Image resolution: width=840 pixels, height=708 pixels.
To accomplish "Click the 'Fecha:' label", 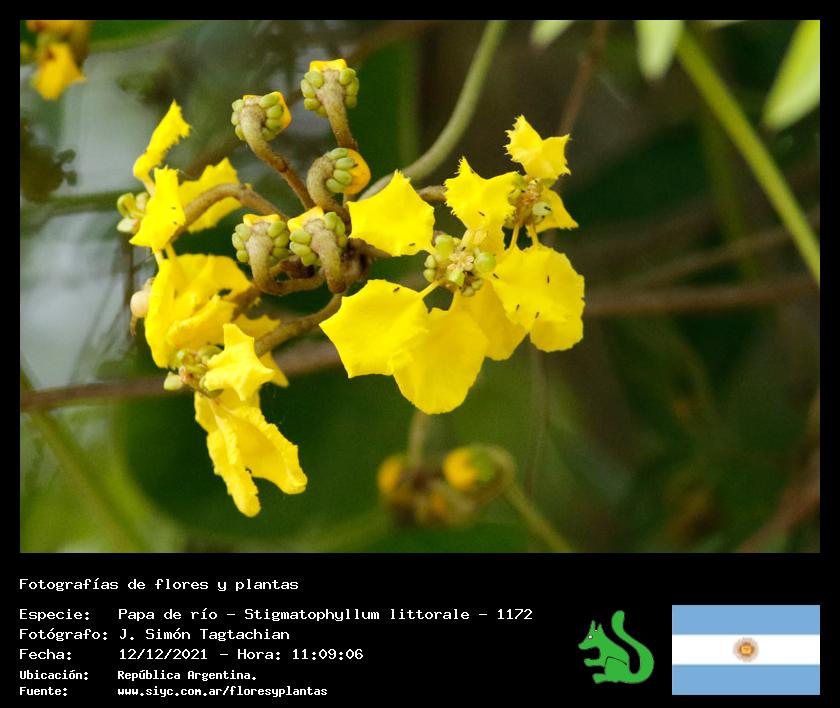I will [x=46, y=654].
